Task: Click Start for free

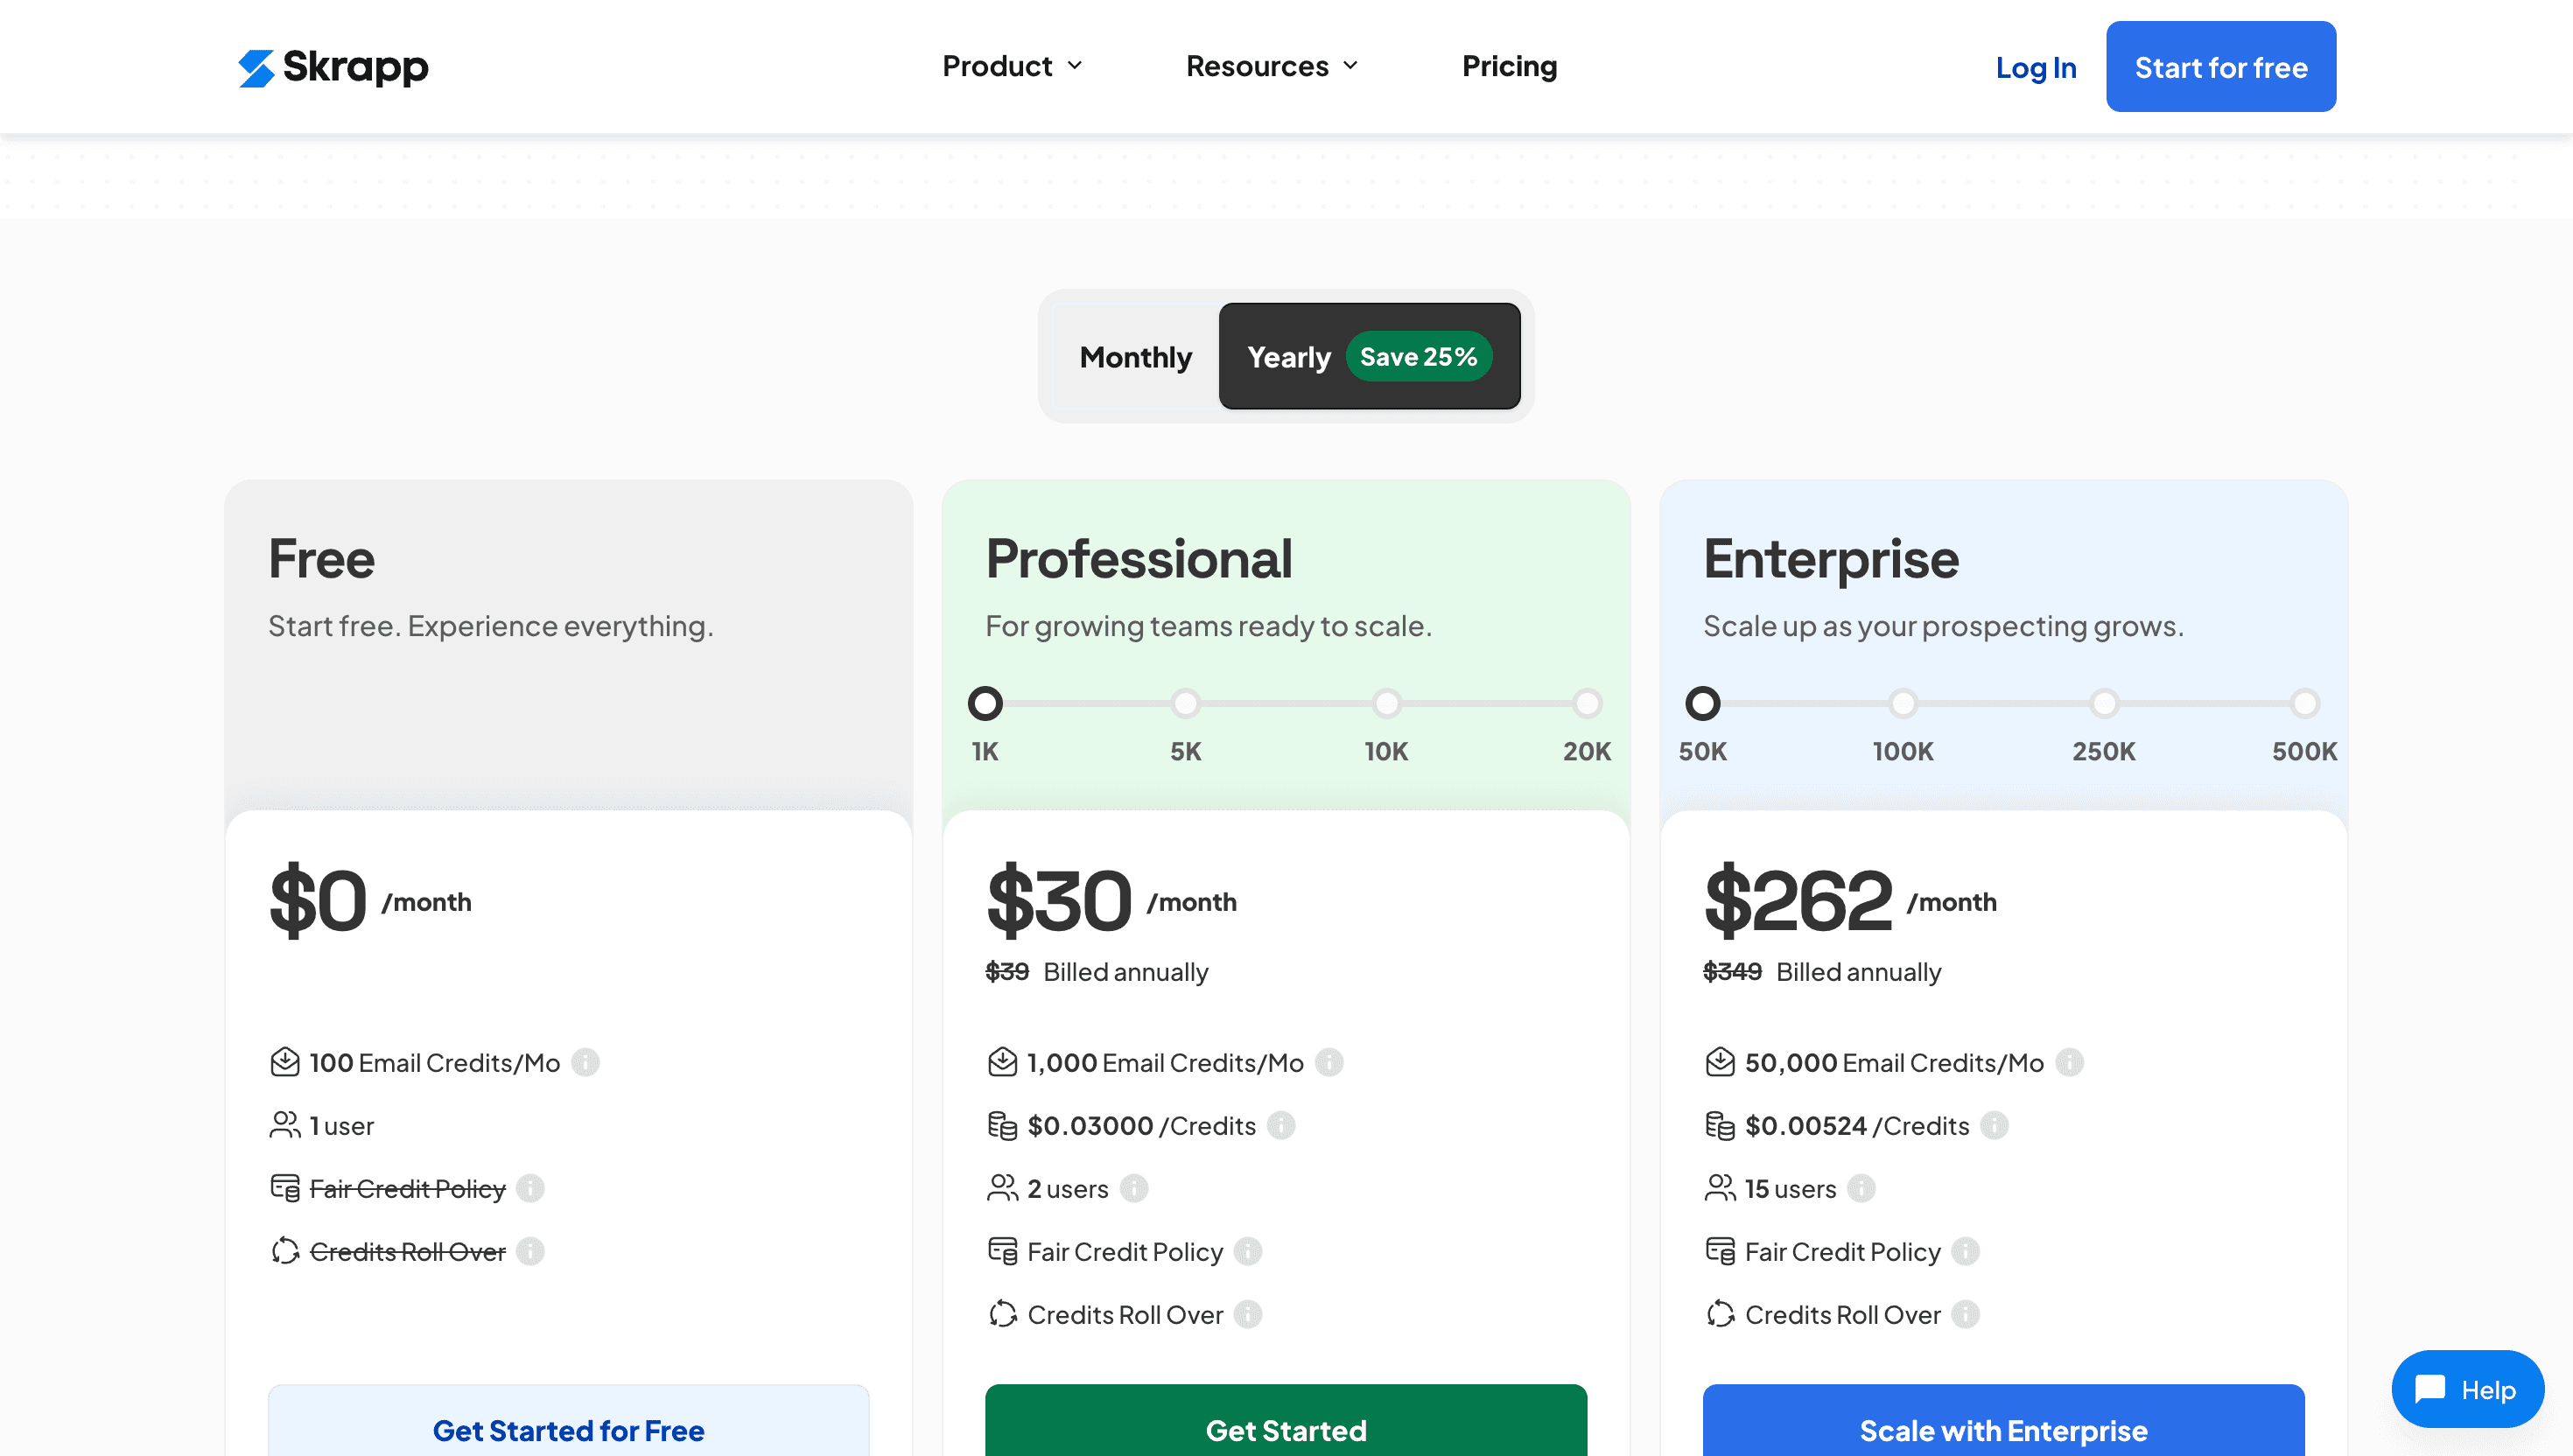Action: [2221, 66]
